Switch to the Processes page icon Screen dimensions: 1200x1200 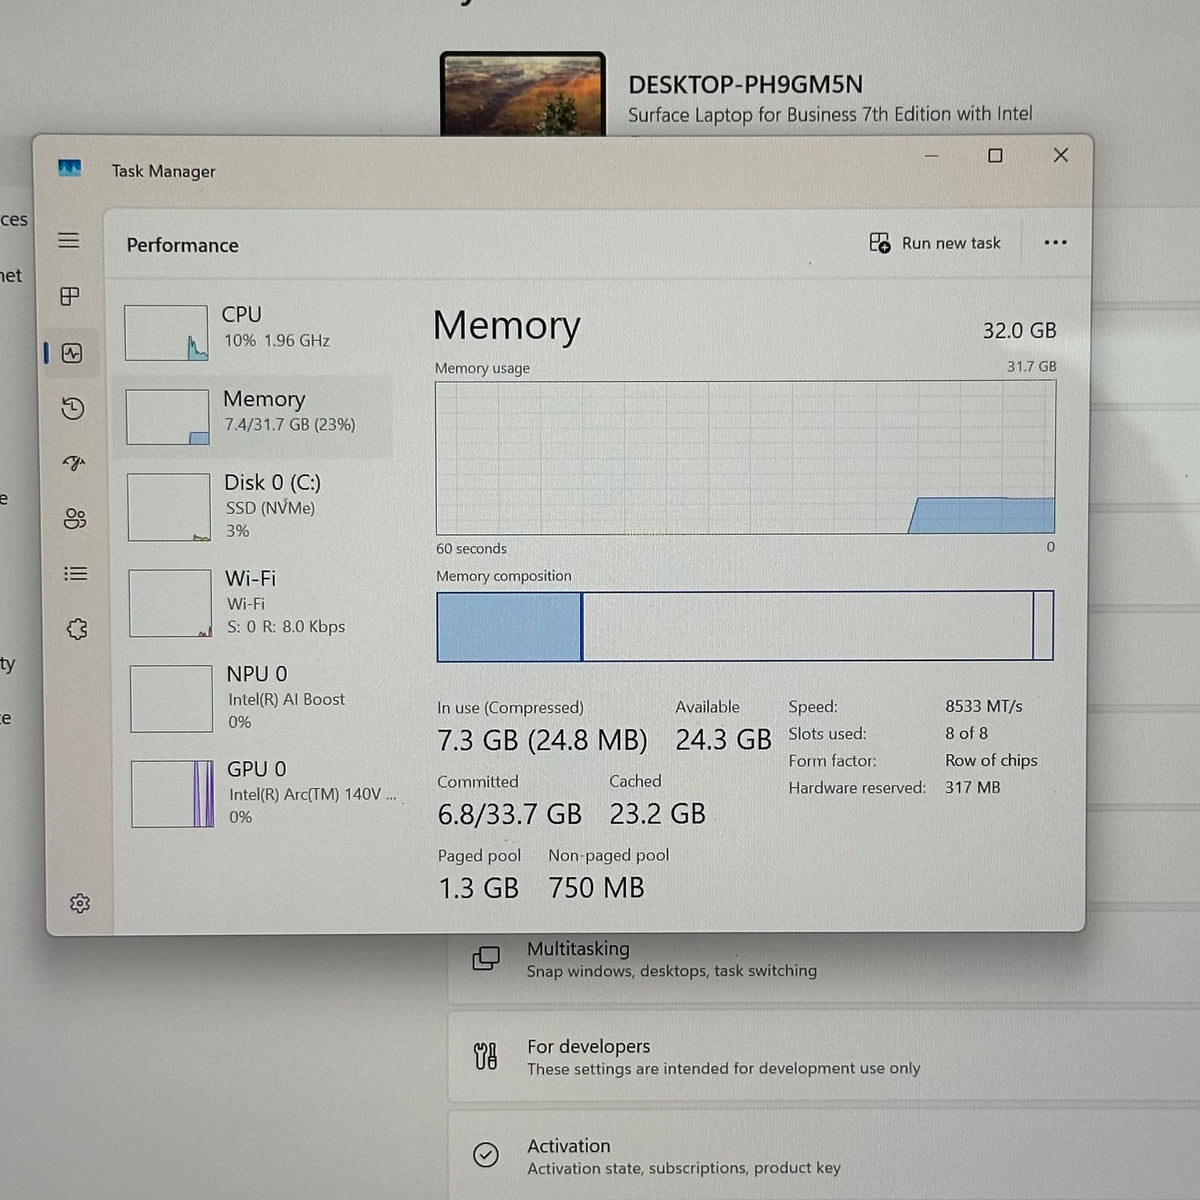[x=70, y=296]
